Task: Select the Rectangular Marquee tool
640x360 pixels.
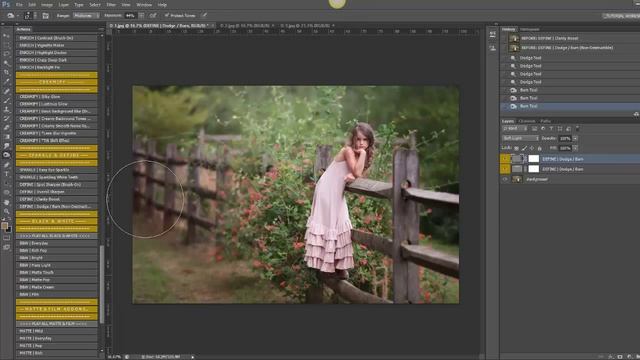Action: pos(7,45)
